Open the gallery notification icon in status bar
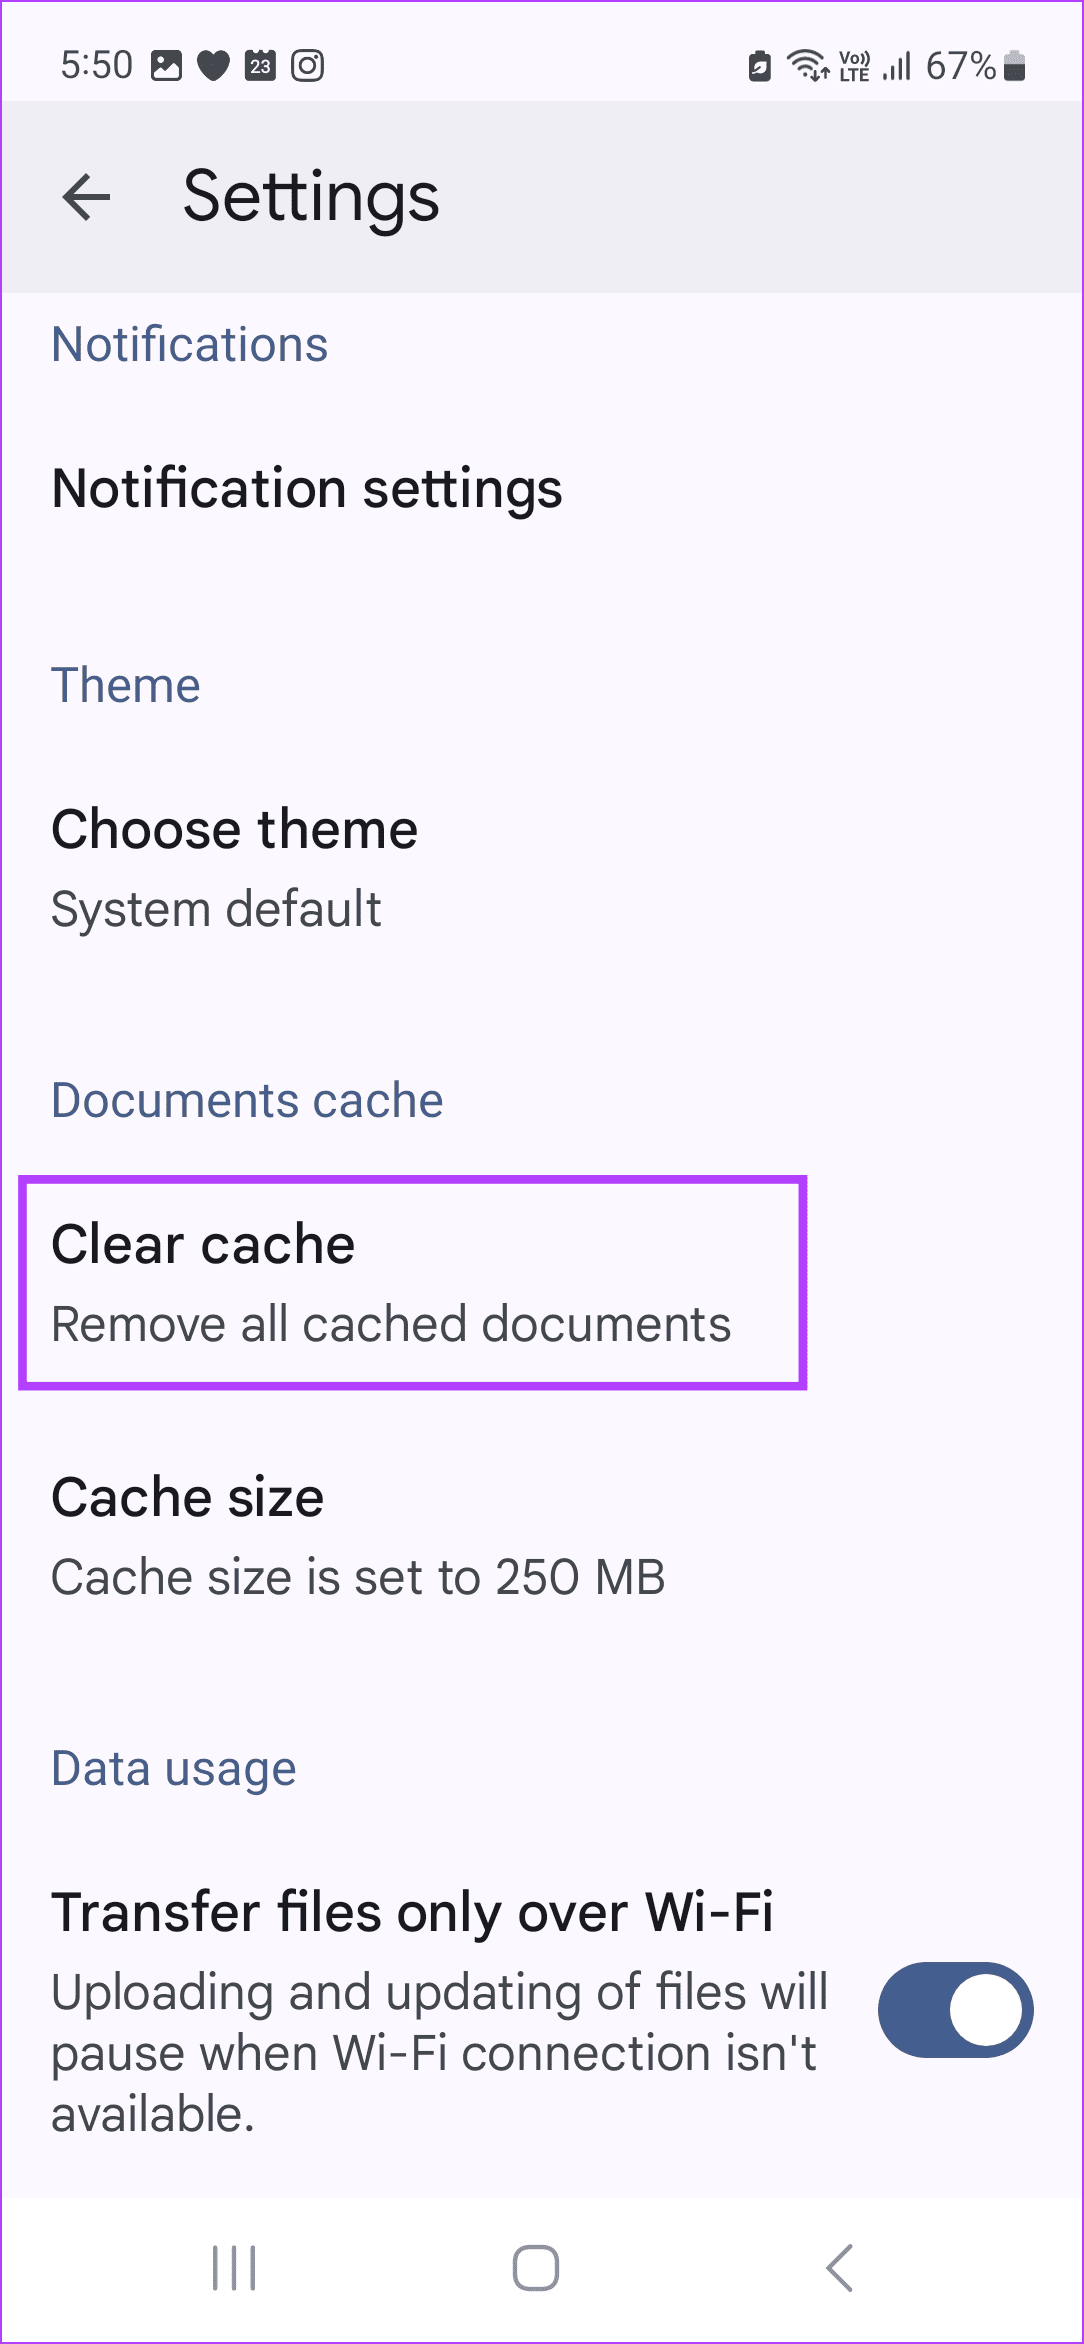Image resolution: width=1084 pixels, height=2344 pixels. coord(166,66)
